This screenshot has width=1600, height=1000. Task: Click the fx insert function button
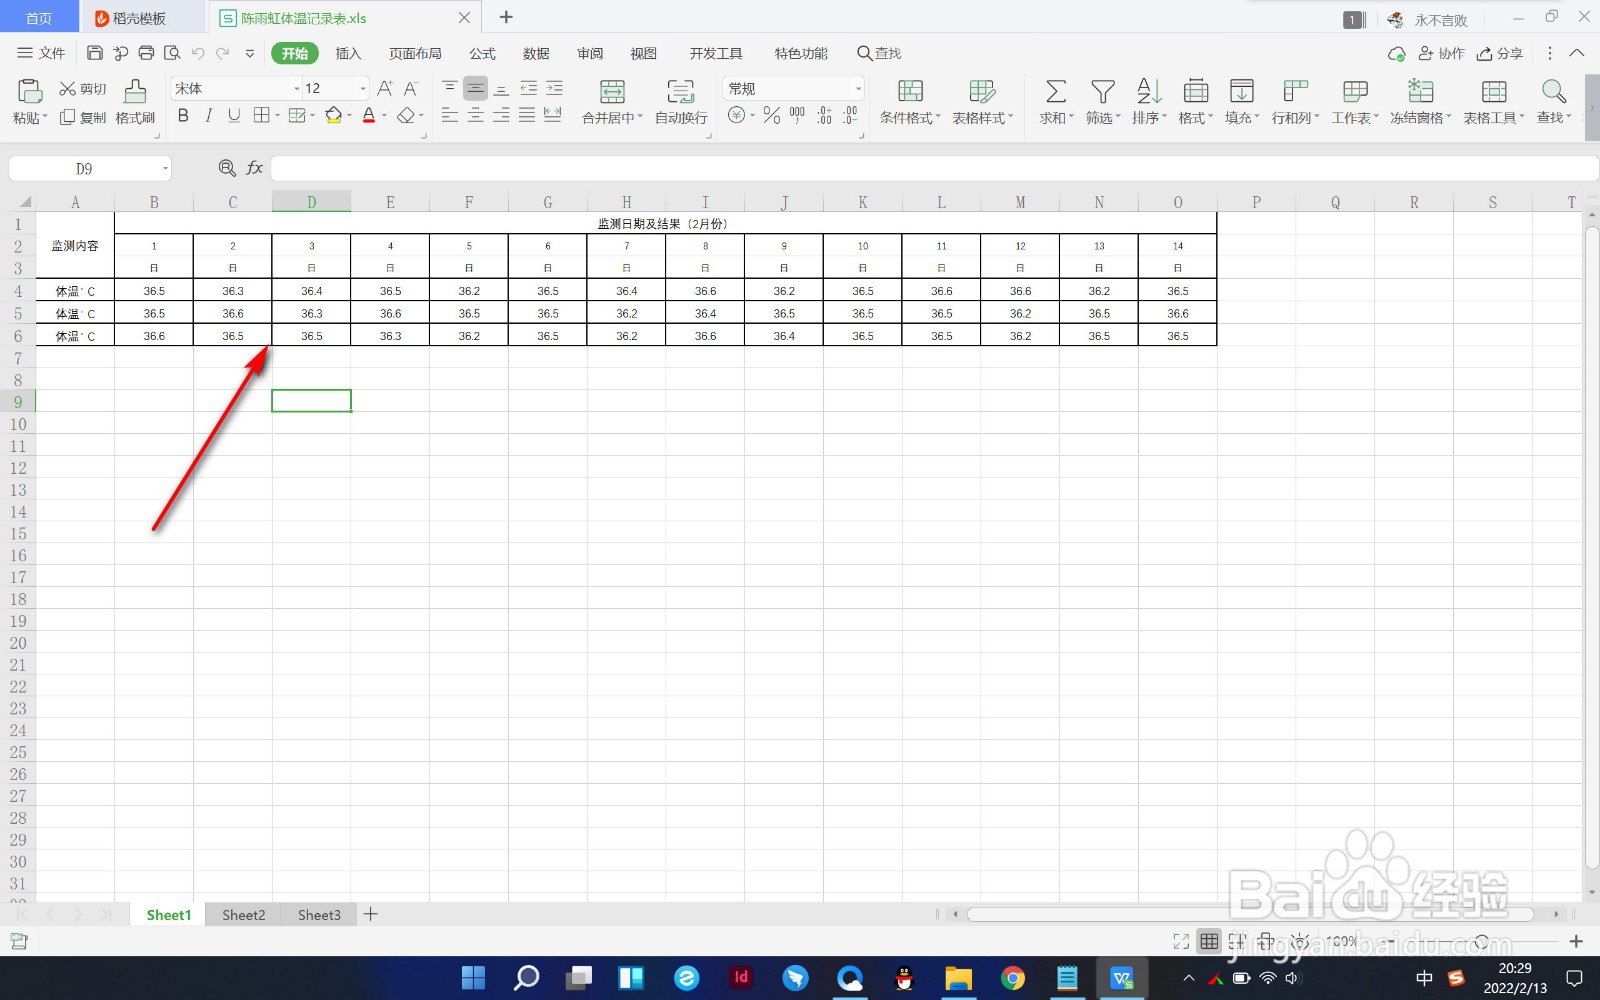tap(255, 168)
